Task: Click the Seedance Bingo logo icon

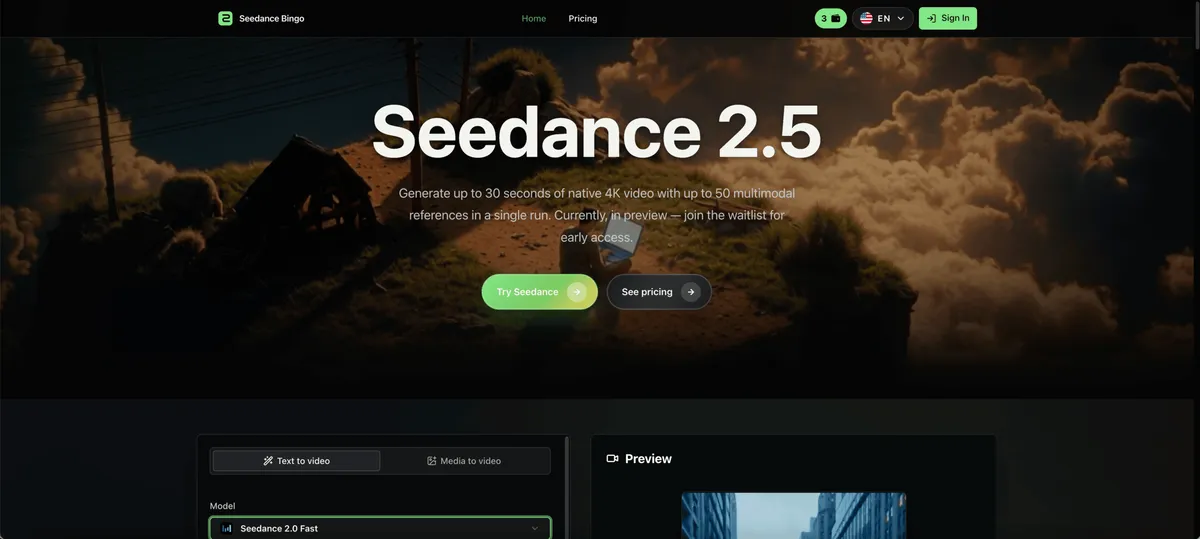Action: 225,18
